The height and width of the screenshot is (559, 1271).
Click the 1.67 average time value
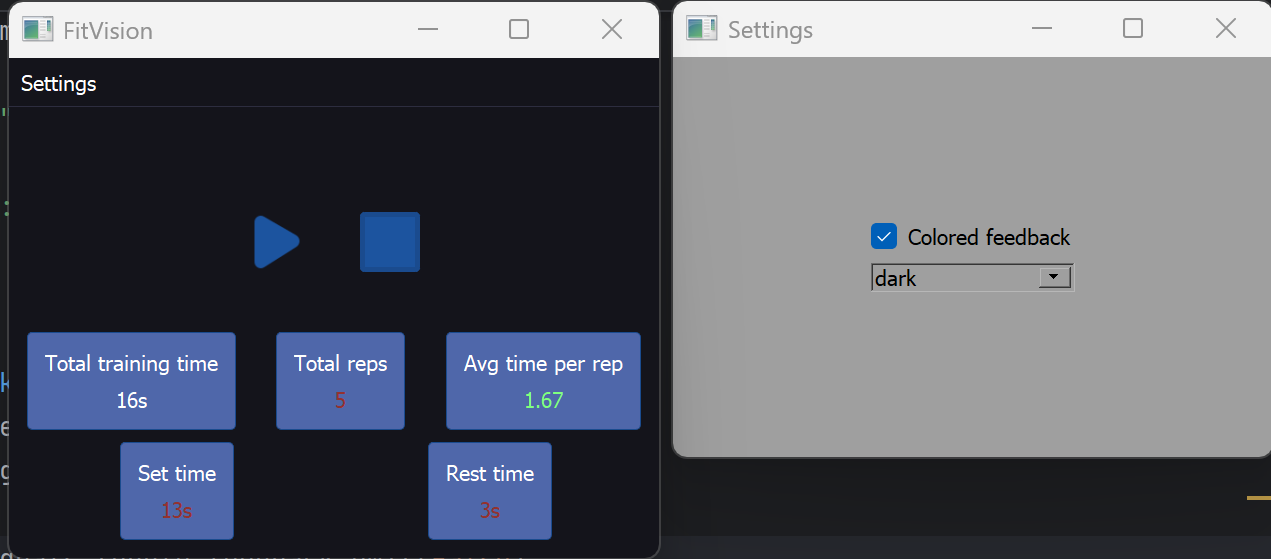pos(544,401)
